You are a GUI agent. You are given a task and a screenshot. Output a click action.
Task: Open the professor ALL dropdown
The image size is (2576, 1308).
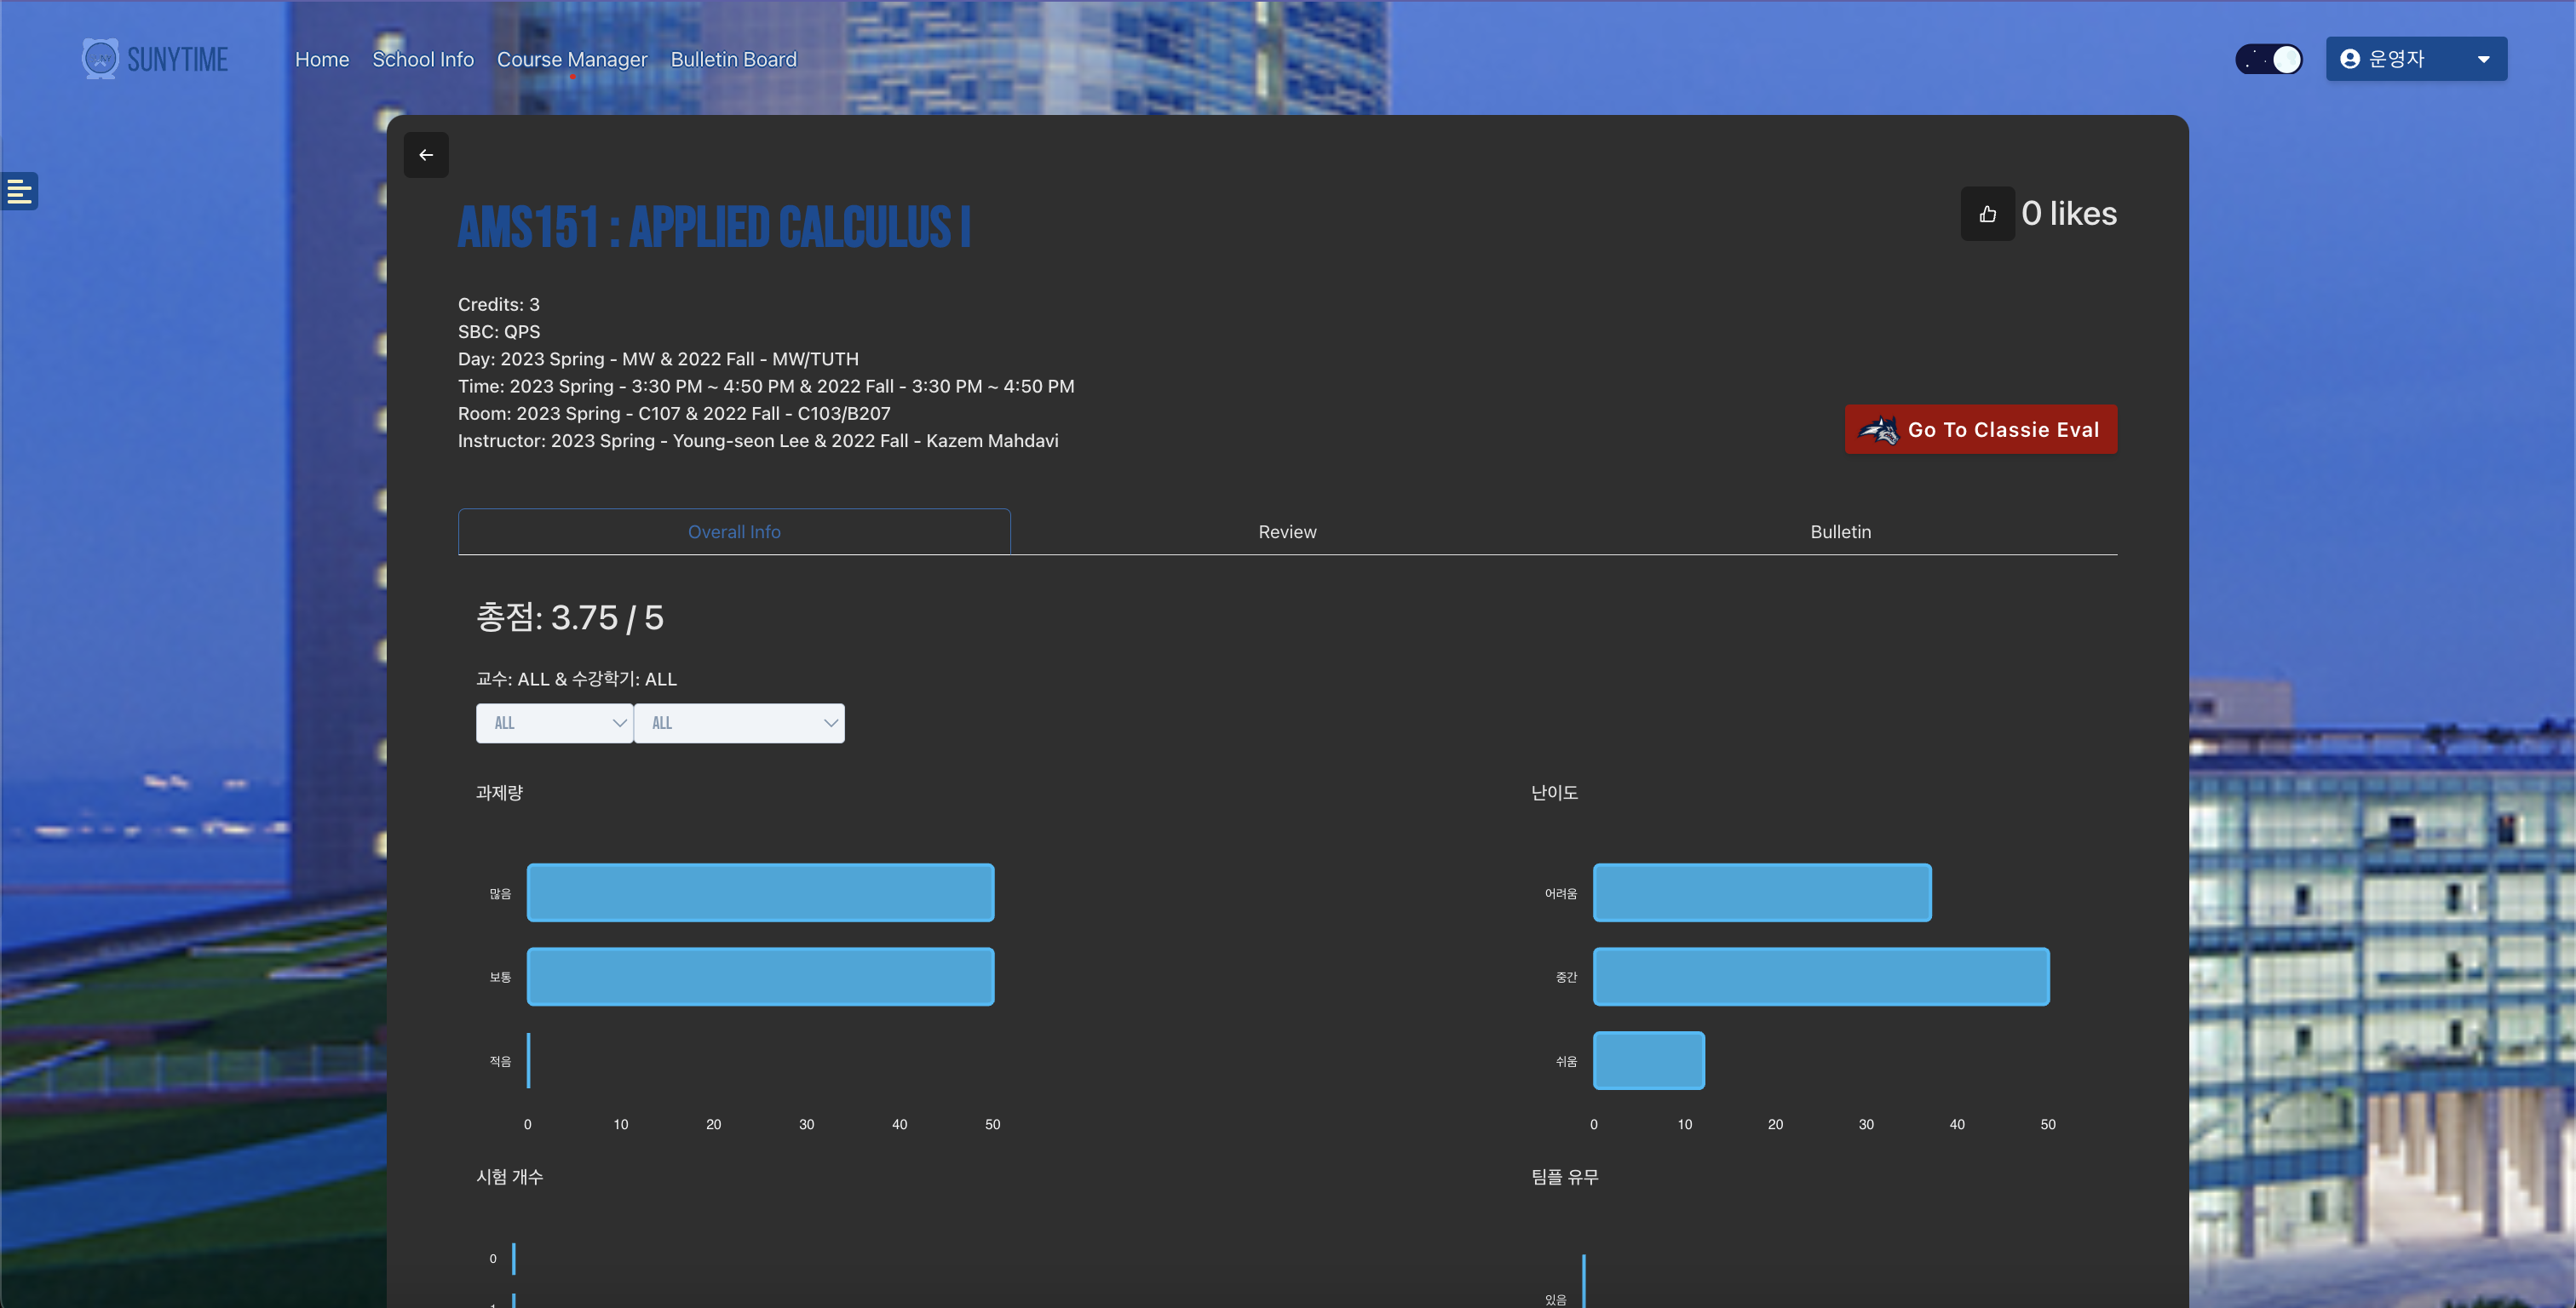[554, 723]
